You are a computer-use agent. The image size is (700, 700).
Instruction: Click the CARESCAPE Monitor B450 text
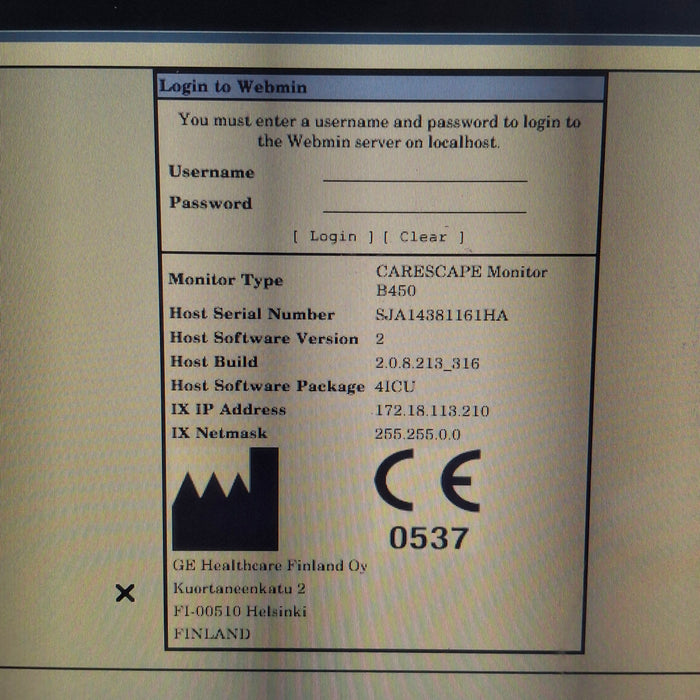tap(461, 281)
